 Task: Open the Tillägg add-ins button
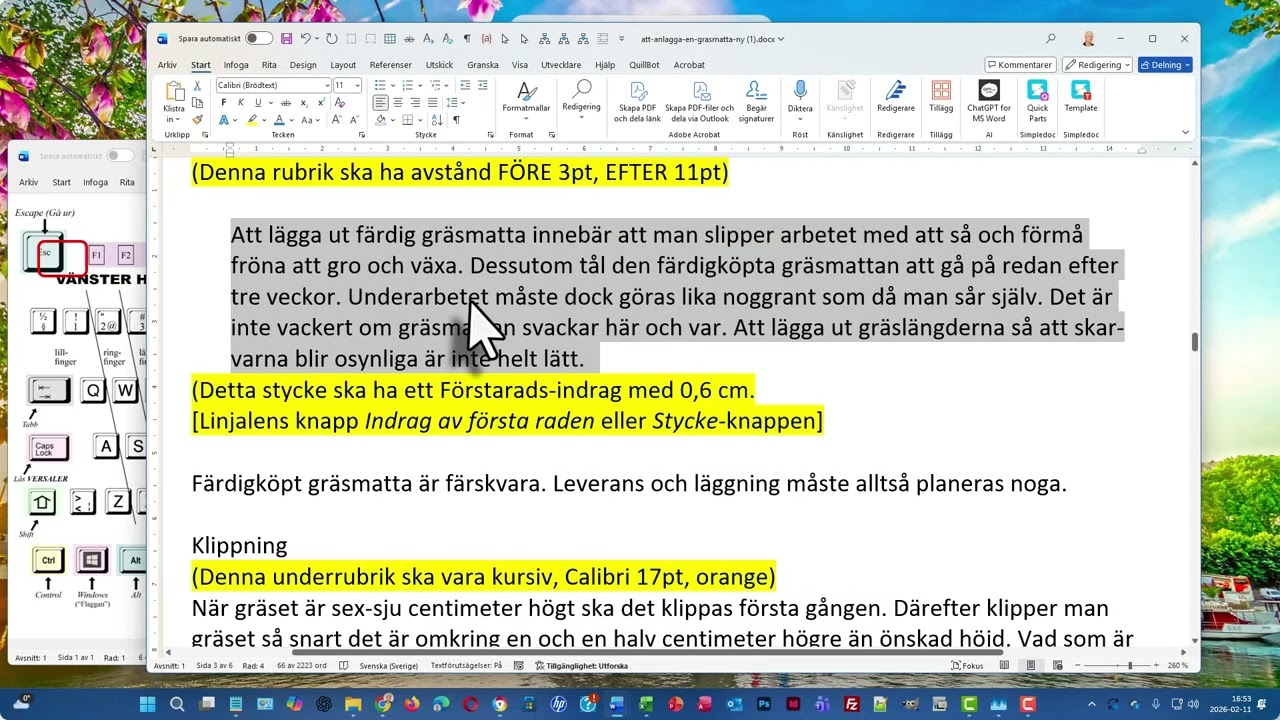point(940,98)
